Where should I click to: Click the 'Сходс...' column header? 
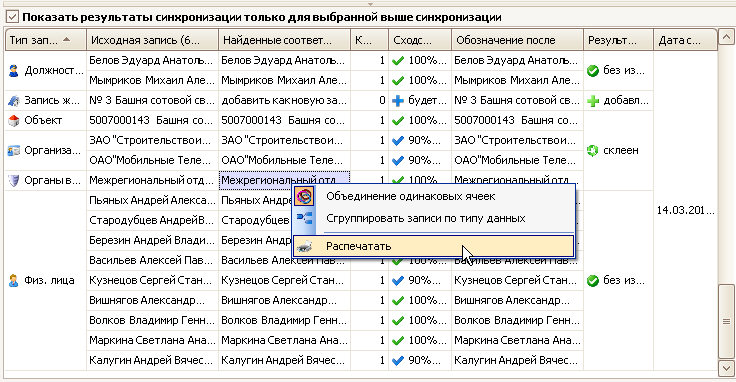point(420,40)
